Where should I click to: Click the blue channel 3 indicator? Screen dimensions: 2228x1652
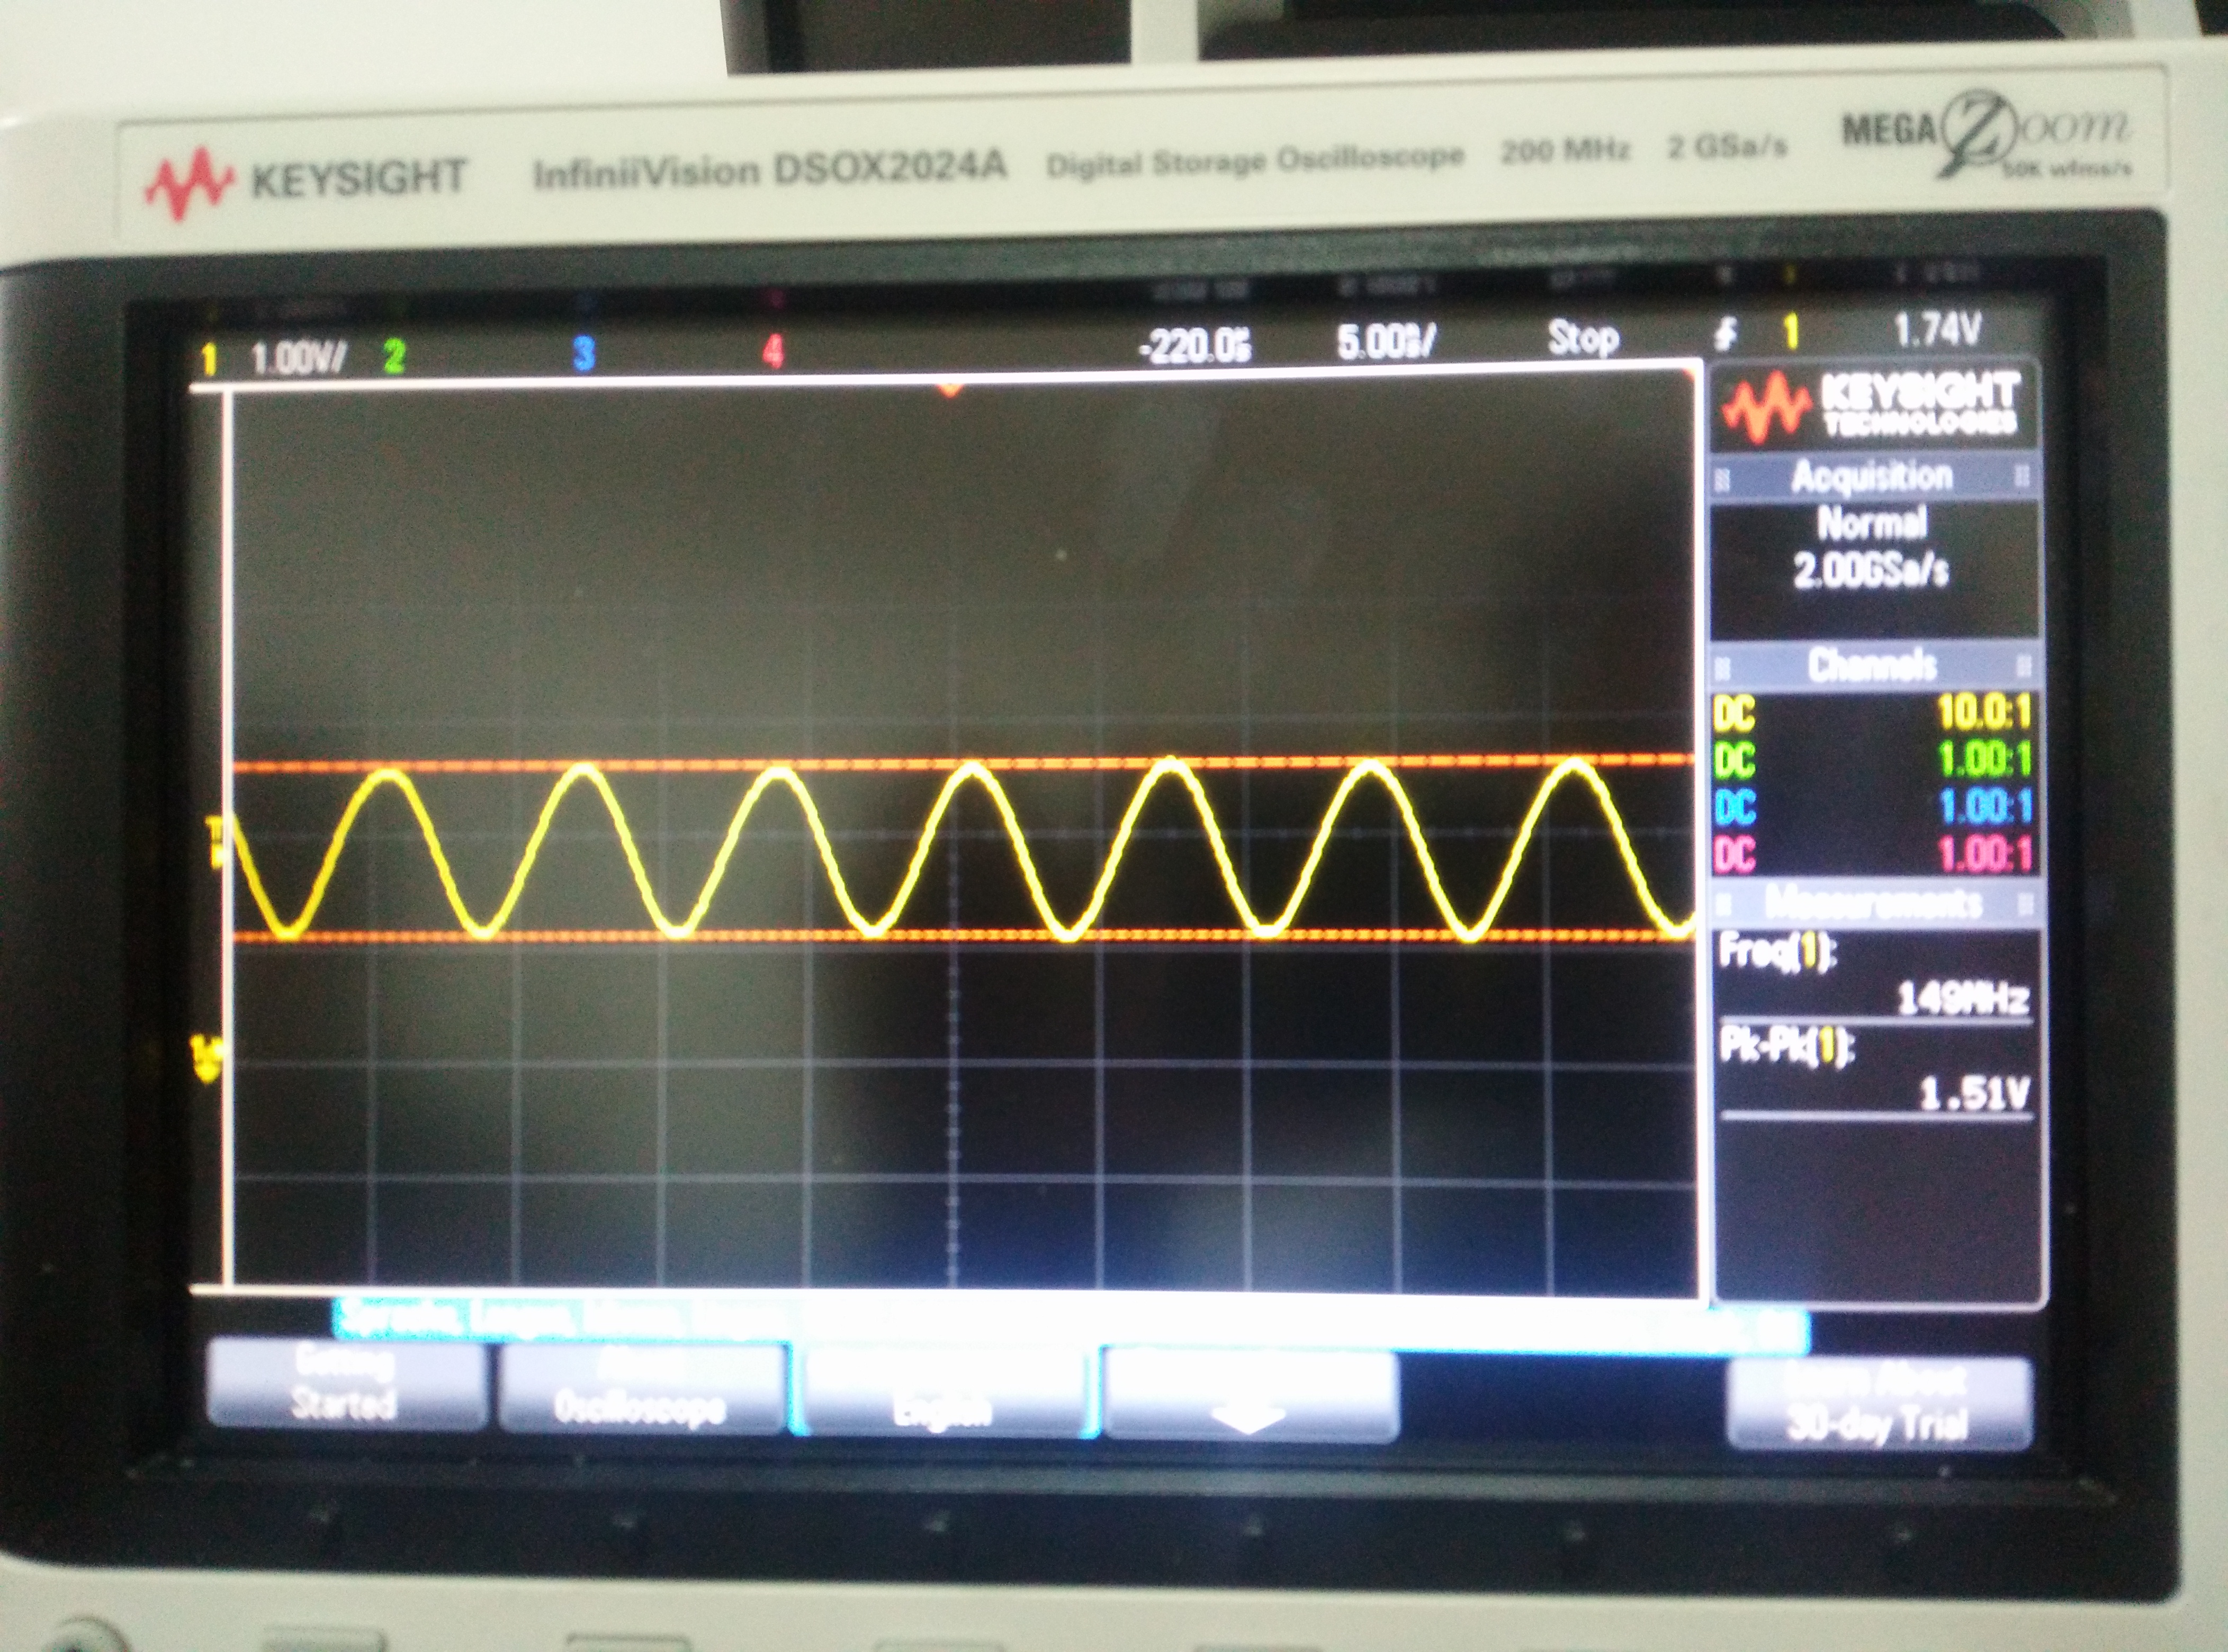coord(584,353)
